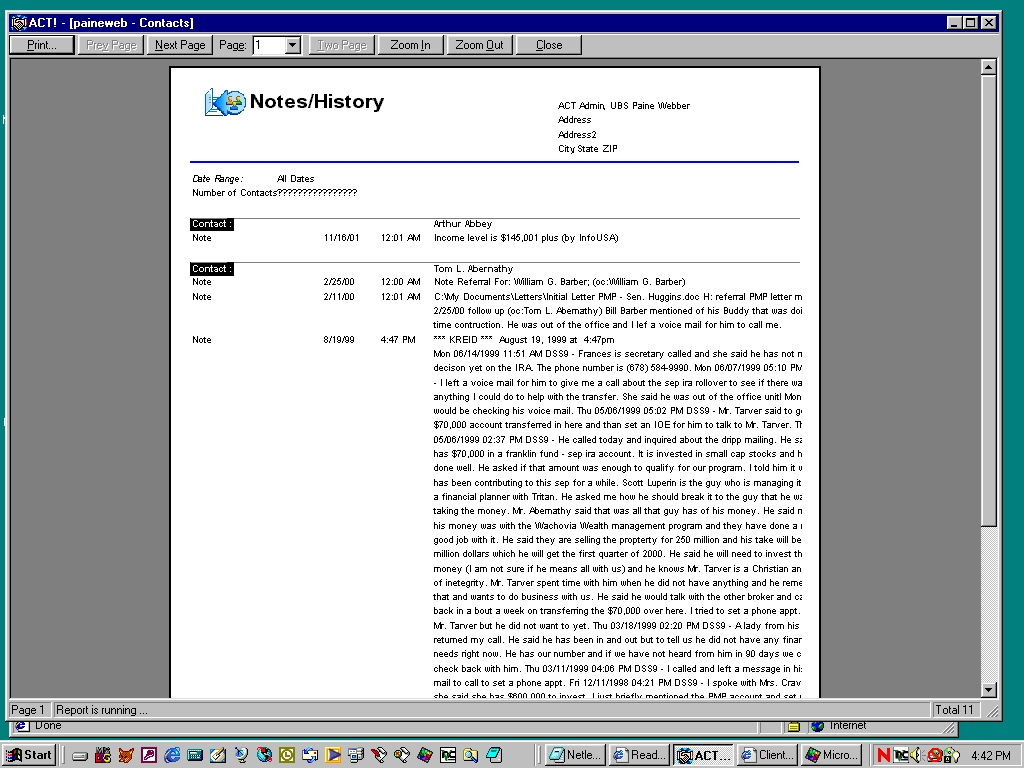Click the greyed Two Page button
This screenshot has height=768, width=1024.
point(342,45)
